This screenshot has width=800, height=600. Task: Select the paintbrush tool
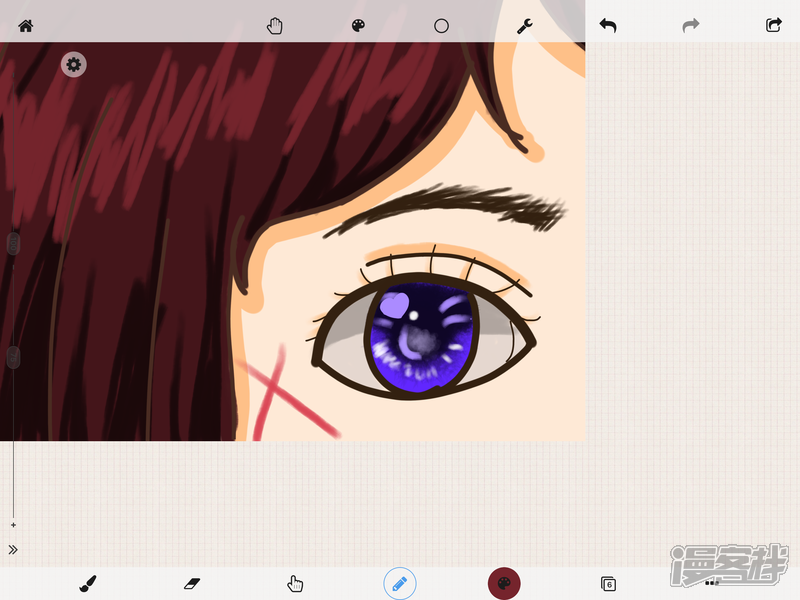(x=88, y=583)
